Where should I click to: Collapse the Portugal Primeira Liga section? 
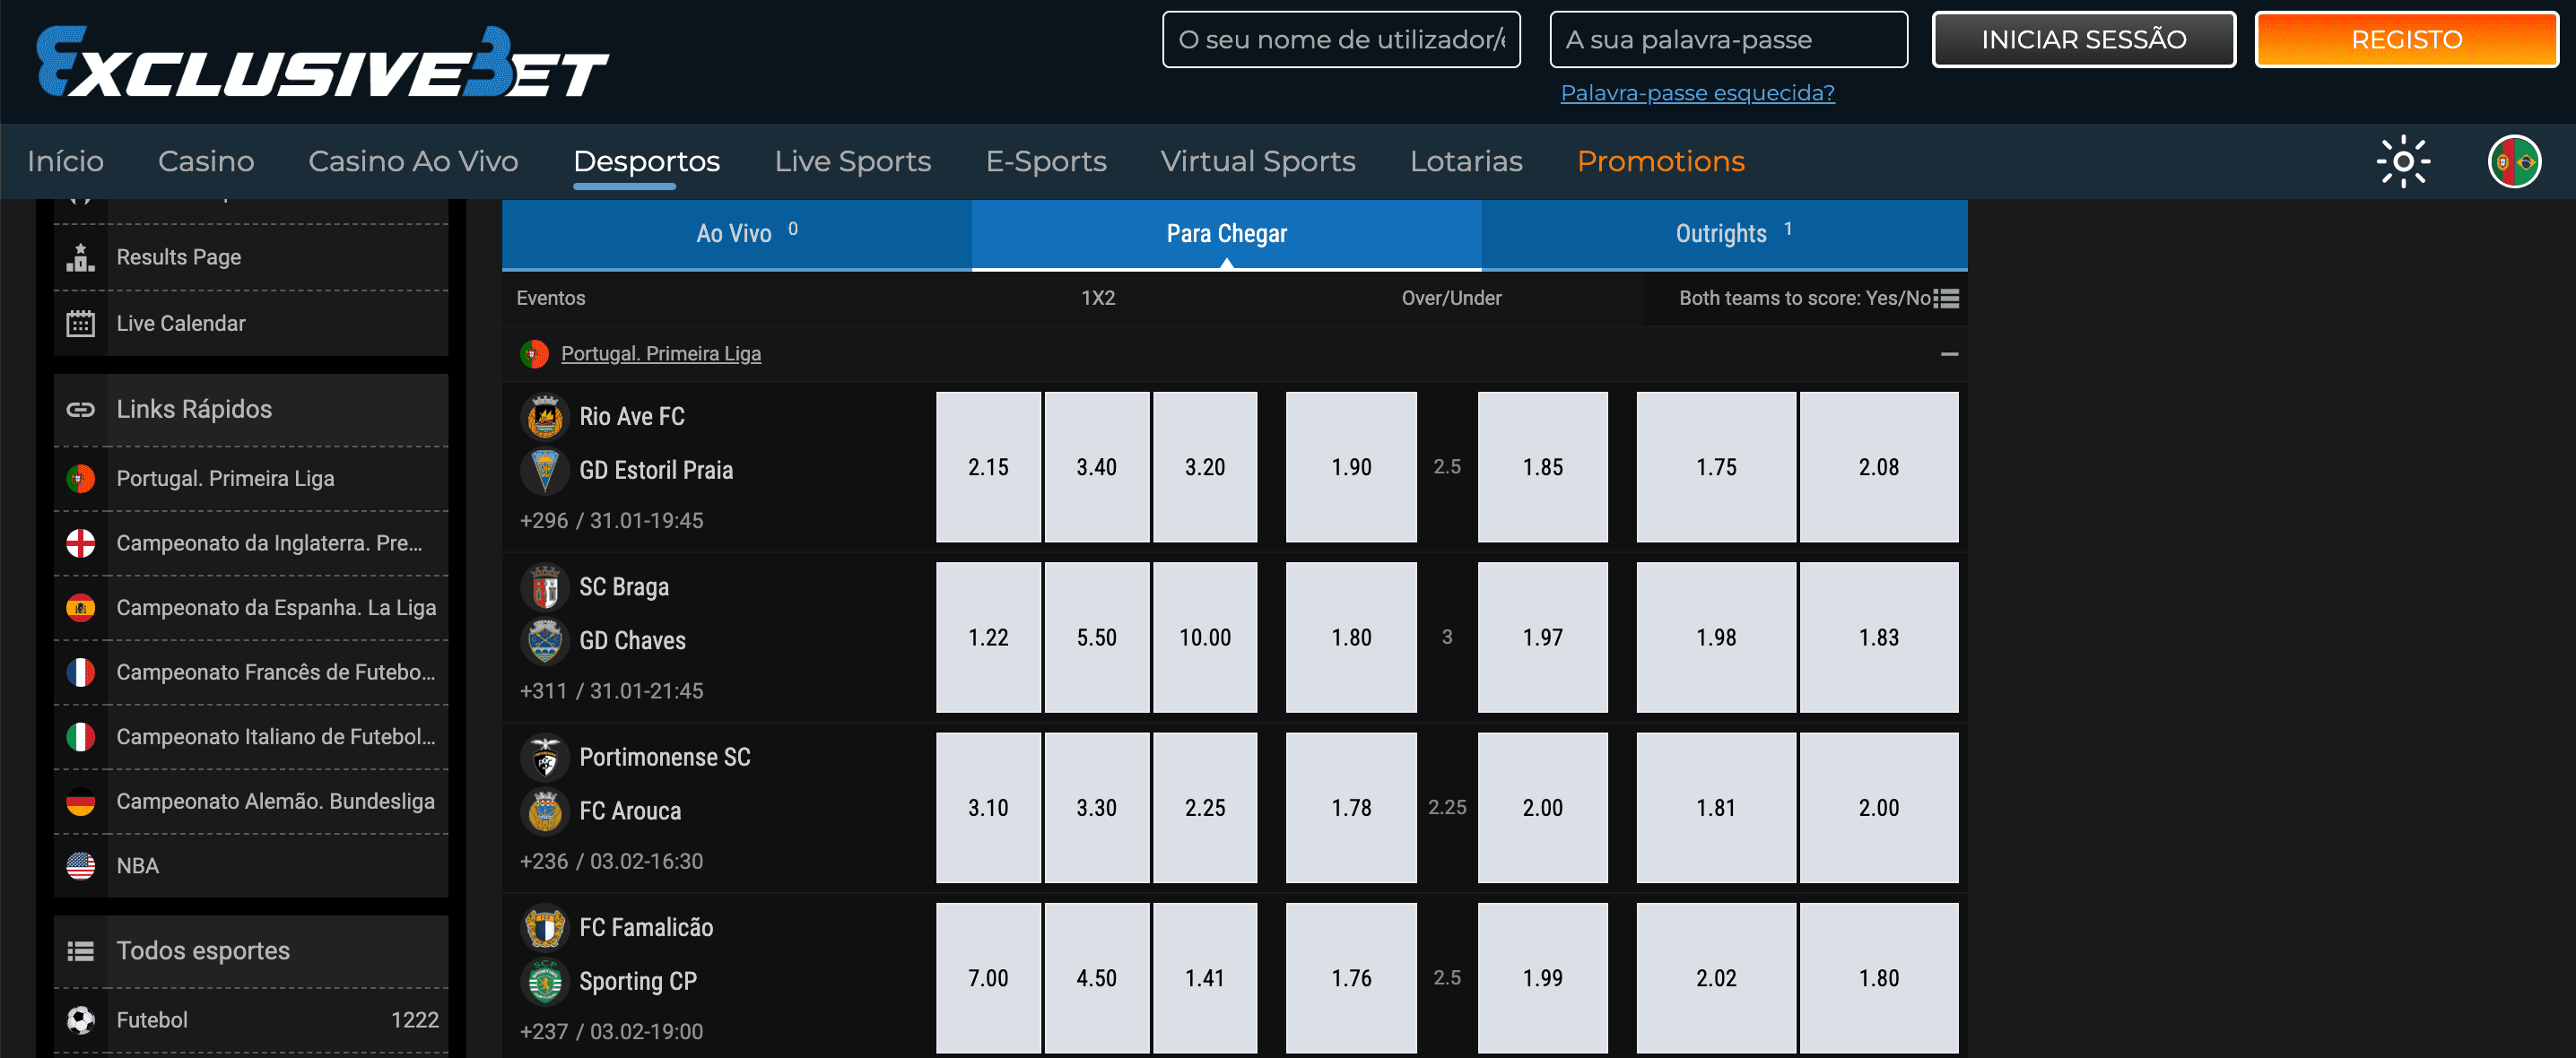(x=1948, y=354)
